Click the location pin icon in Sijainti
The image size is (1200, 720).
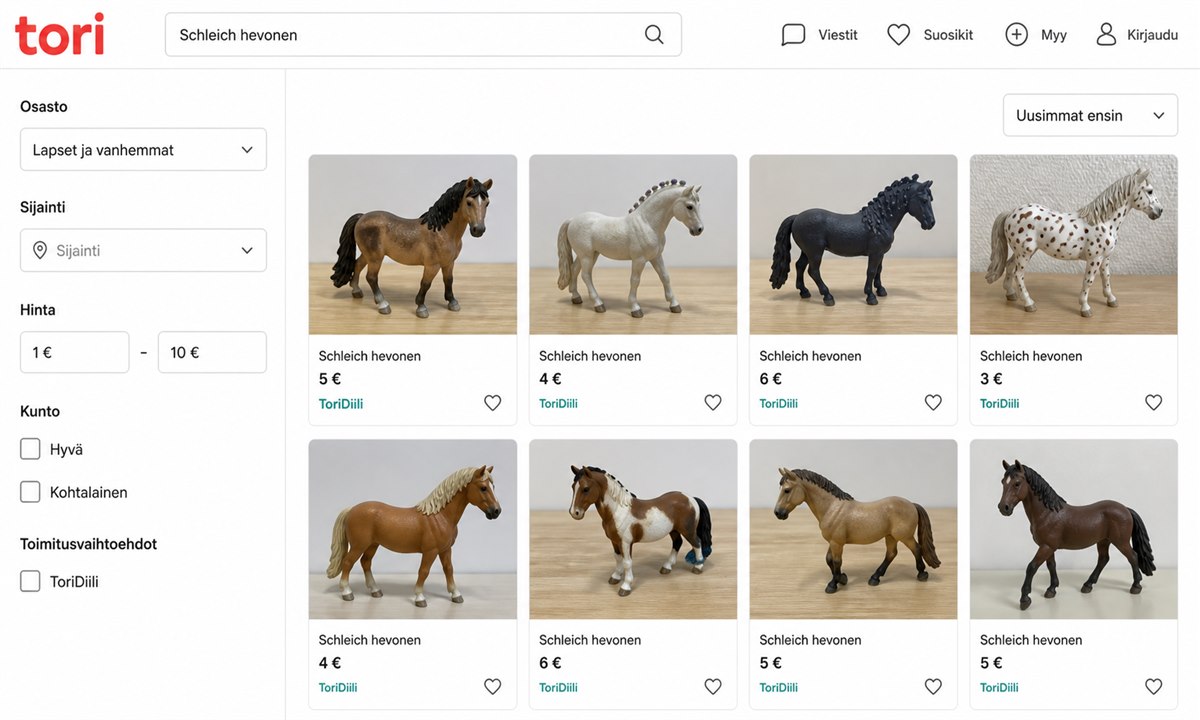click(40, 250)
